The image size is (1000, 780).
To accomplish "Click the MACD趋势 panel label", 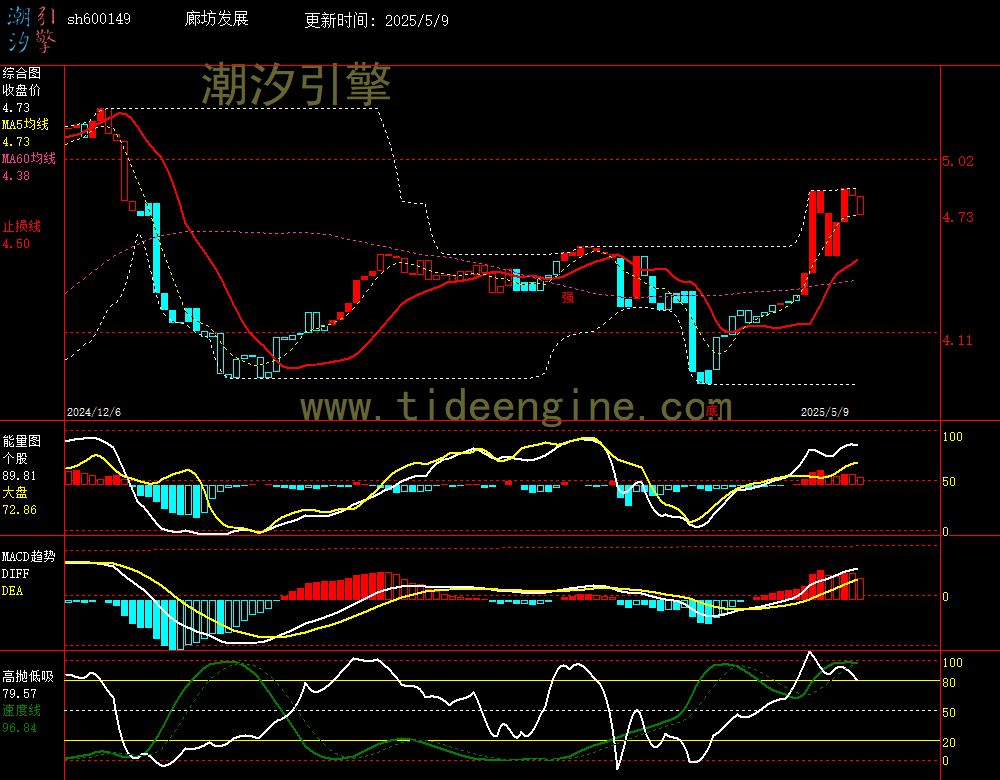I will point(29,557).
